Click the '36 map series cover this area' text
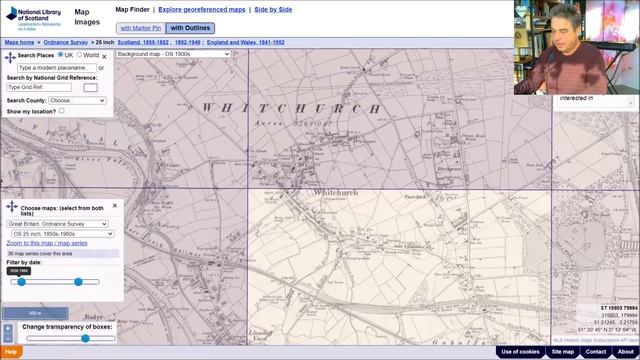This screenshot has width=640, height=360. (40, 253)
